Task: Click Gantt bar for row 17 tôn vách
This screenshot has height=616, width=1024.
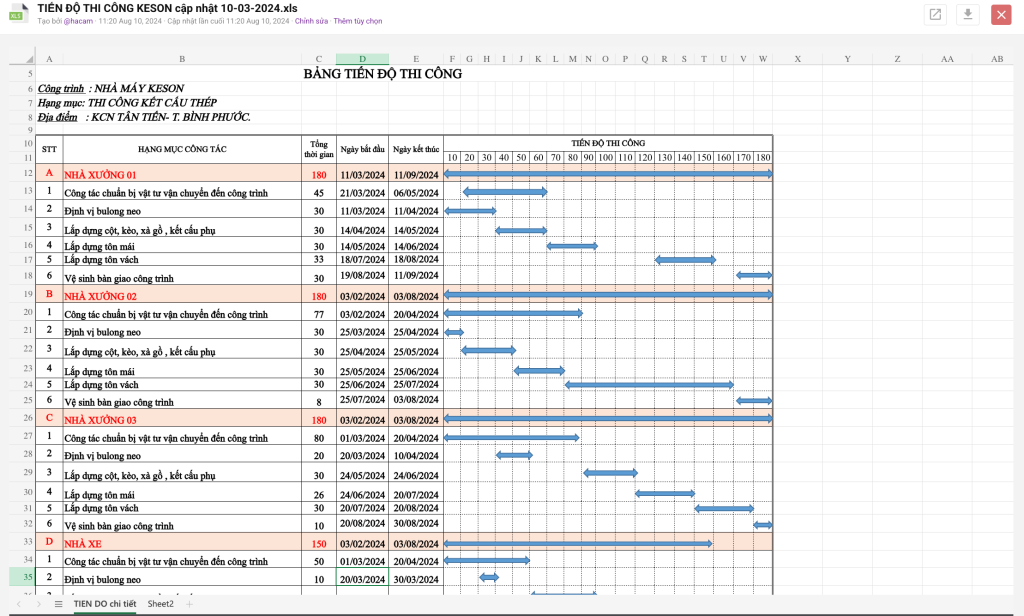Action: 685,260
